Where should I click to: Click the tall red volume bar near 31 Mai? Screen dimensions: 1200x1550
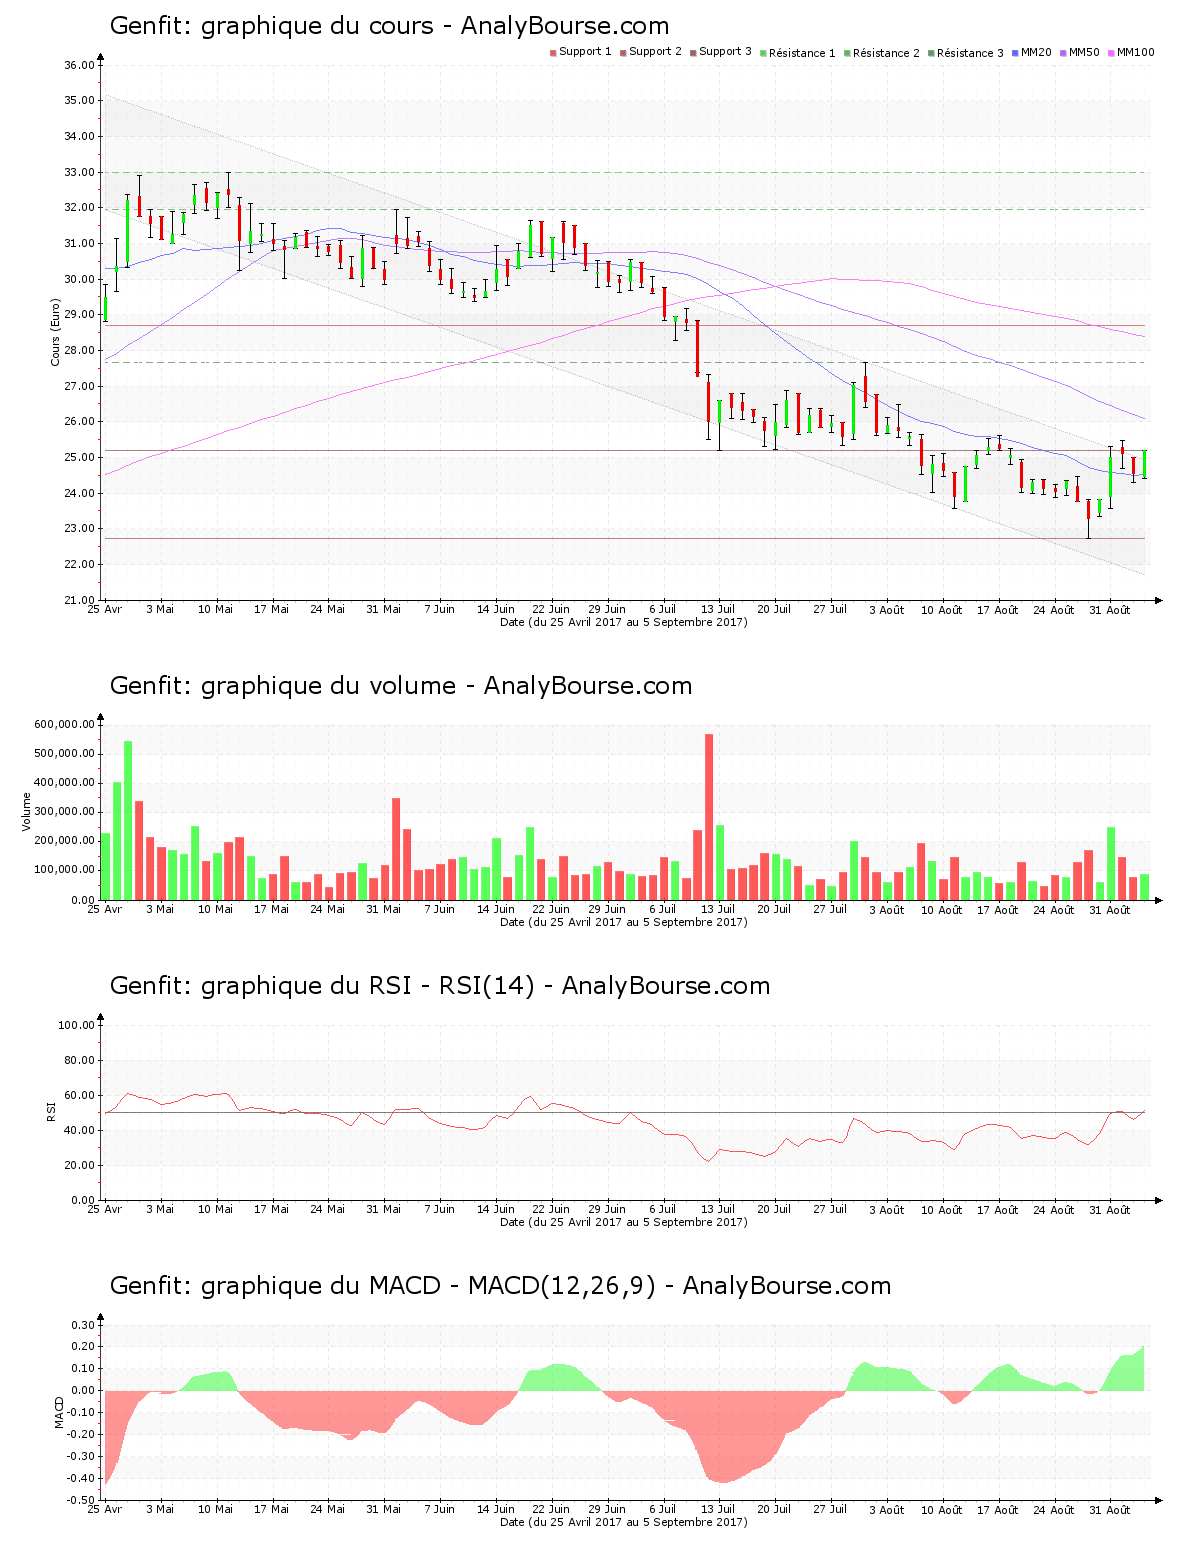(396, 849)
